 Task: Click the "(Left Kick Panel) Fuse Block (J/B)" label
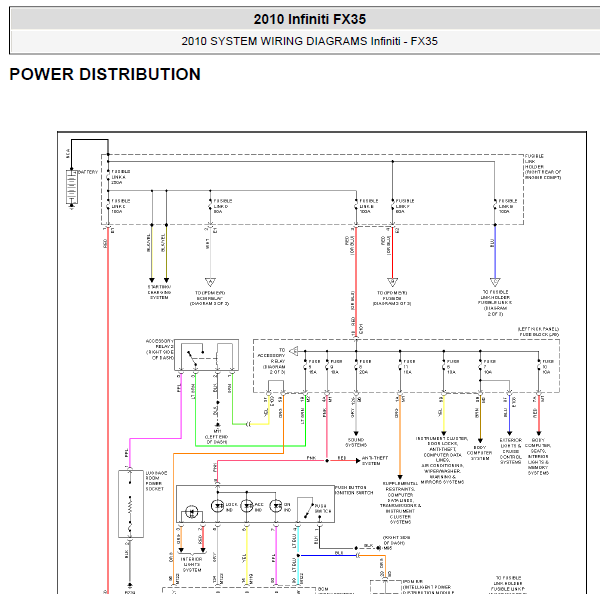tap(538, 331)
